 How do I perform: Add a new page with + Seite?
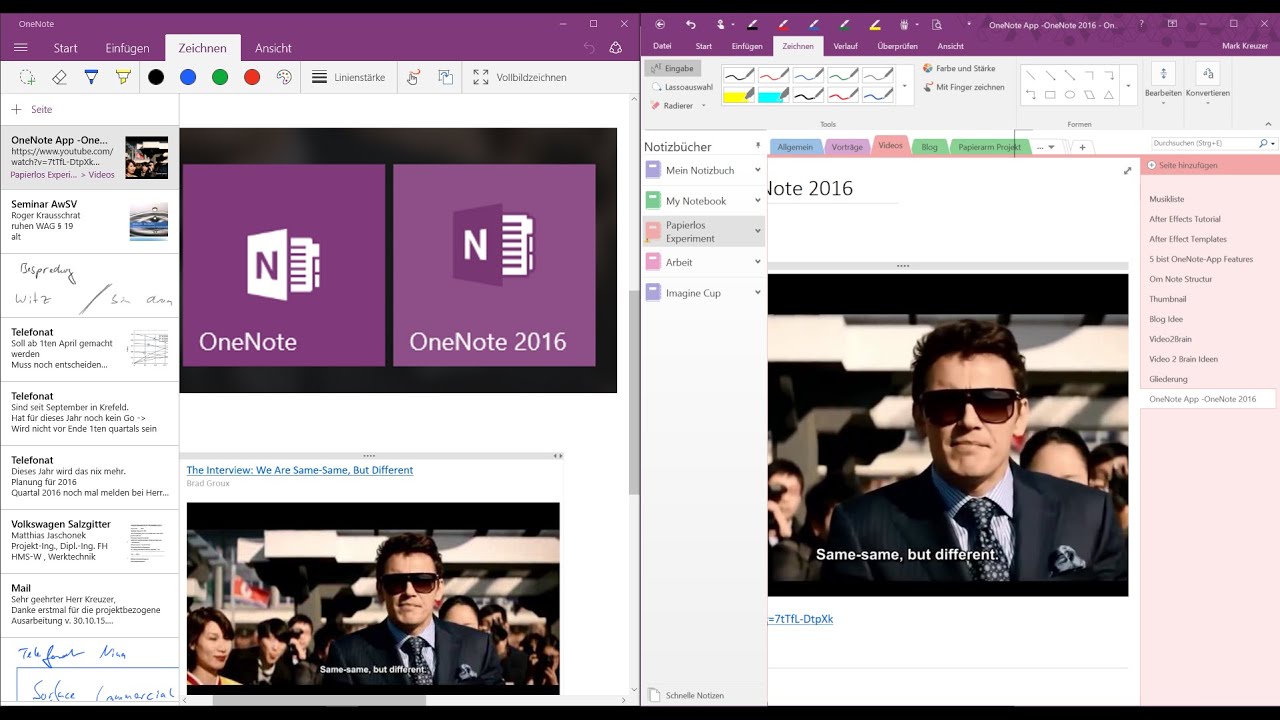[32, 109]
